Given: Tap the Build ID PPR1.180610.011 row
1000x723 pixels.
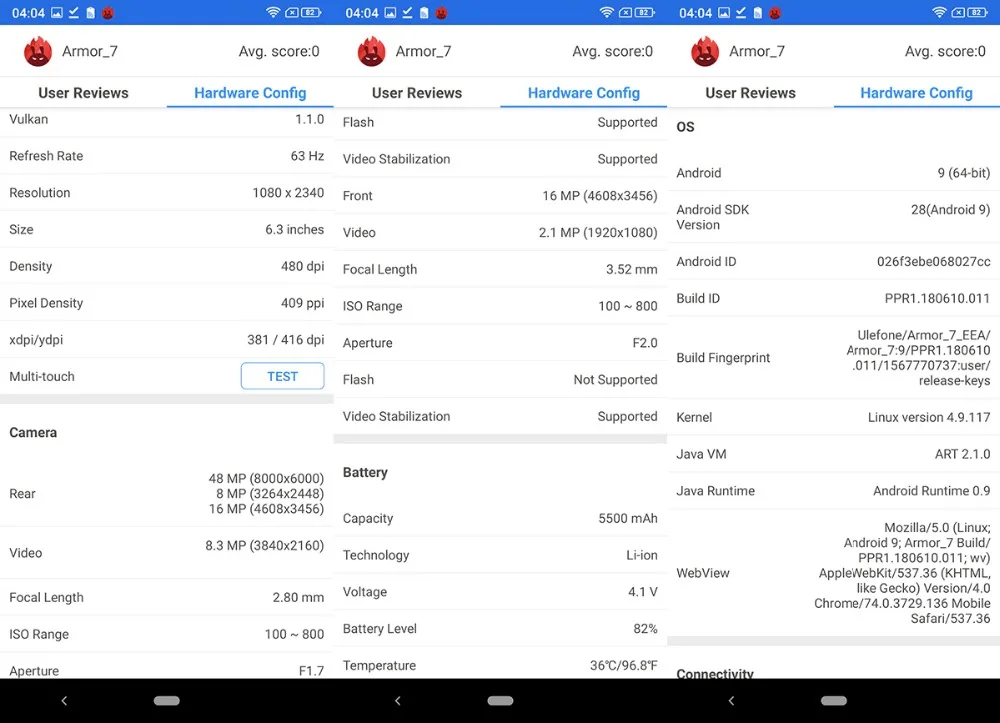Looking at the screenshot, I should click(x=834, y=298).
